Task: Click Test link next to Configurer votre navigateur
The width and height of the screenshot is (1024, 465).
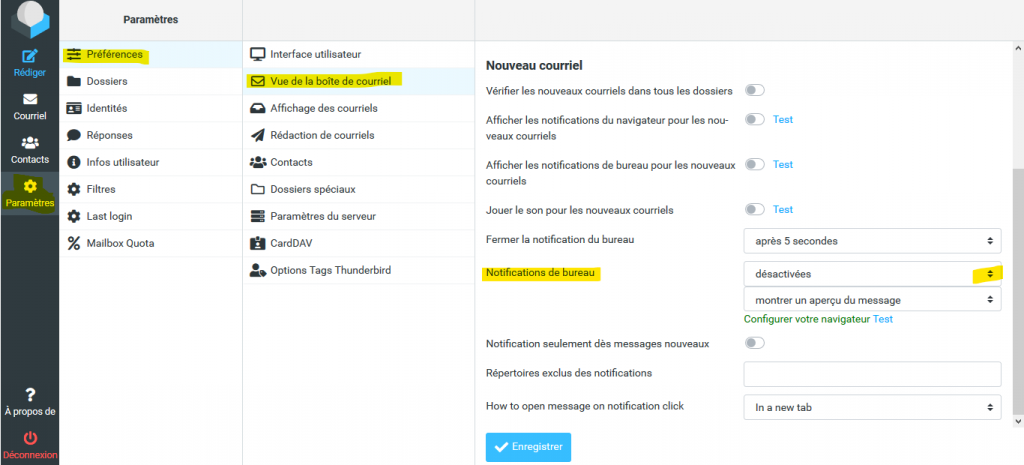Action: pyautogui.click(x=883, y=319)
